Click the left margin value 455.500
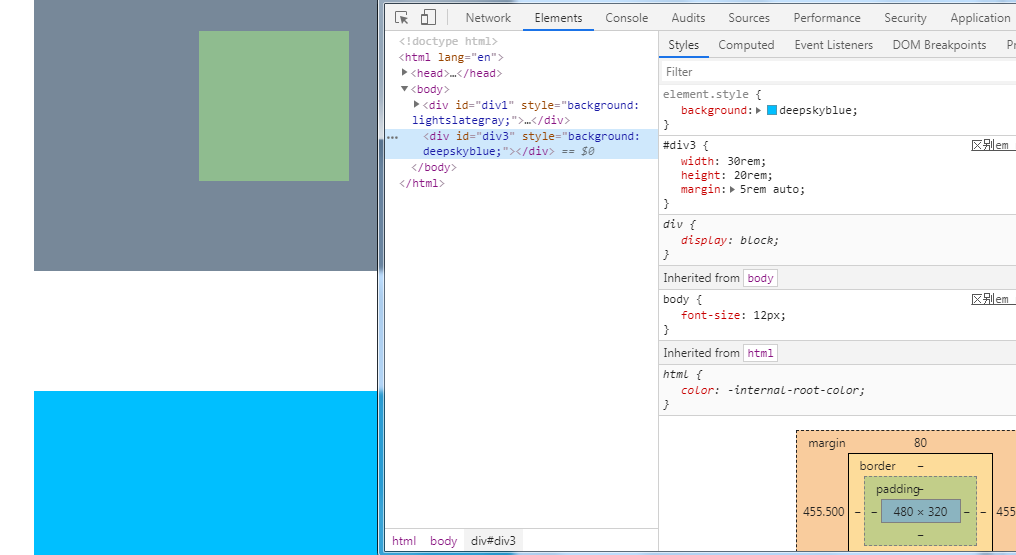The width and height of the screenshot is (1016, 555). pyautogui.click(x=824, y=512)
